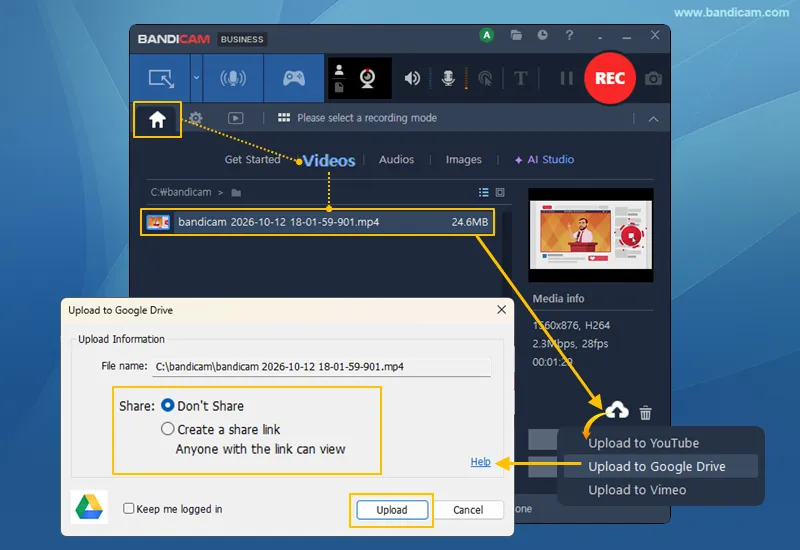Click the Bandicam logo in title bar
This screenshot has height=550, width=800.
[173, 39]
